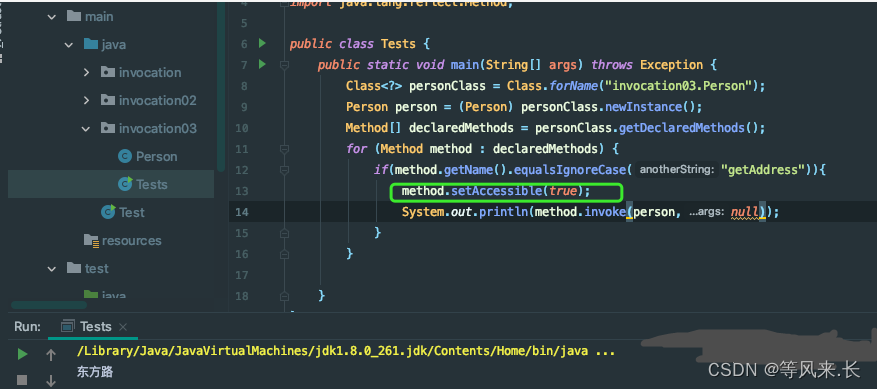Collapse the invocation03 package
Screen dimensions: 877x389
tap(86, 129)
